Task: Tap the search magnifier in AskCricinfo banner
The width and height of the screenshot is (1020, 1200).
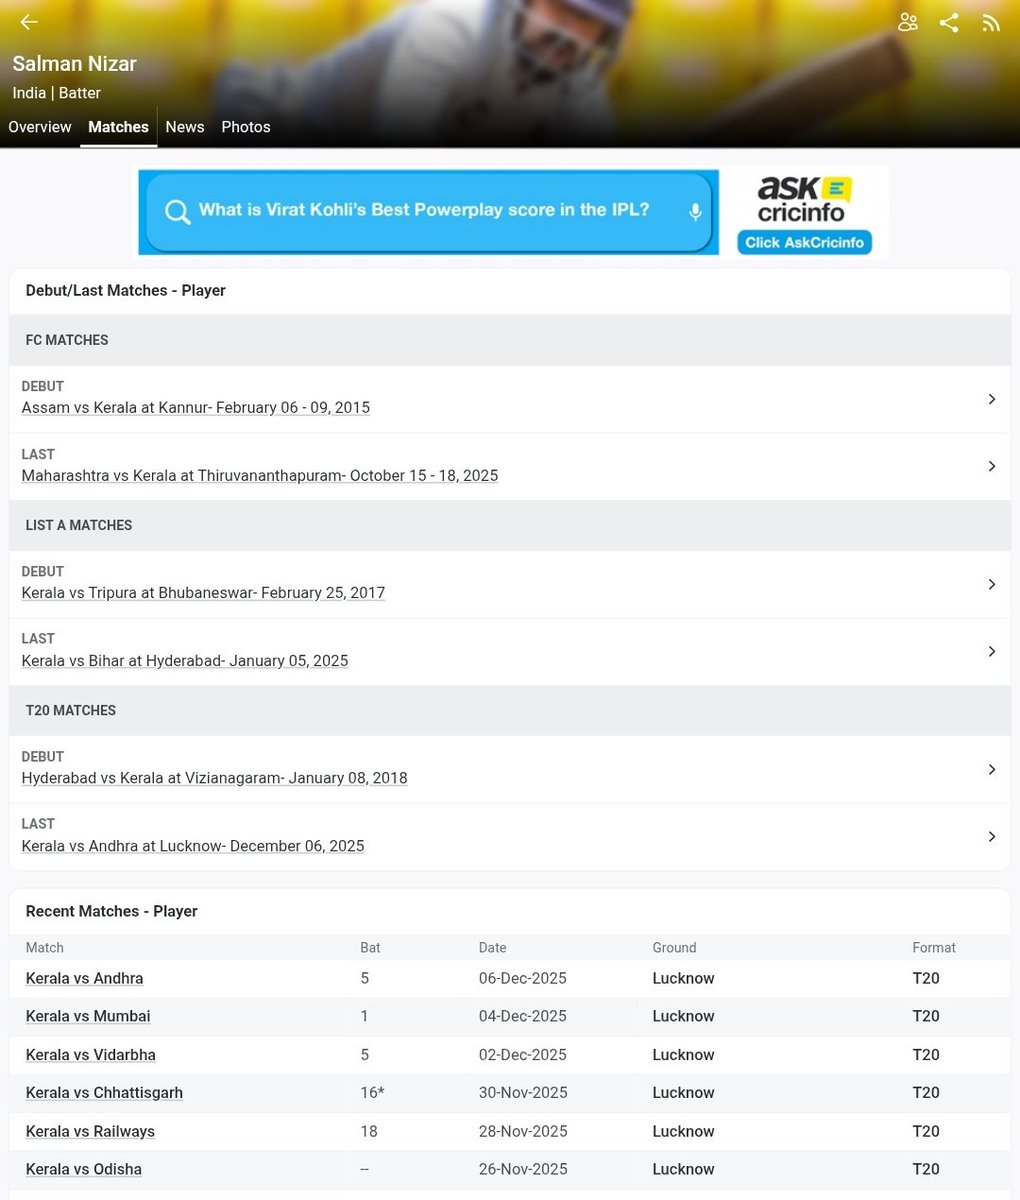Action: 177,212
